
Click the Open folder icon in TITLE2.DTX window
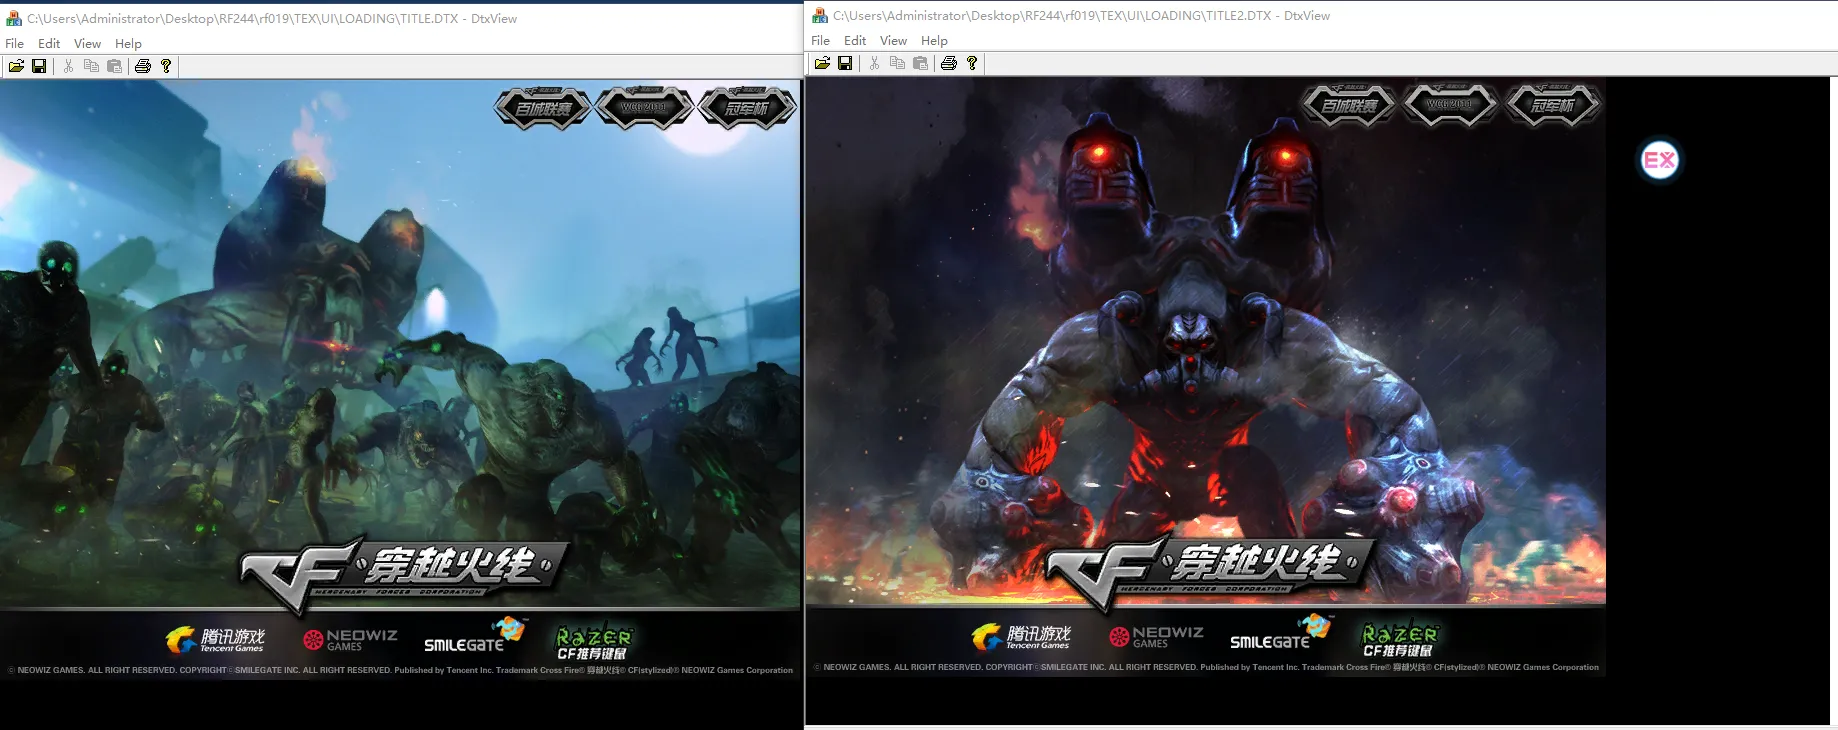coord(822,63)
